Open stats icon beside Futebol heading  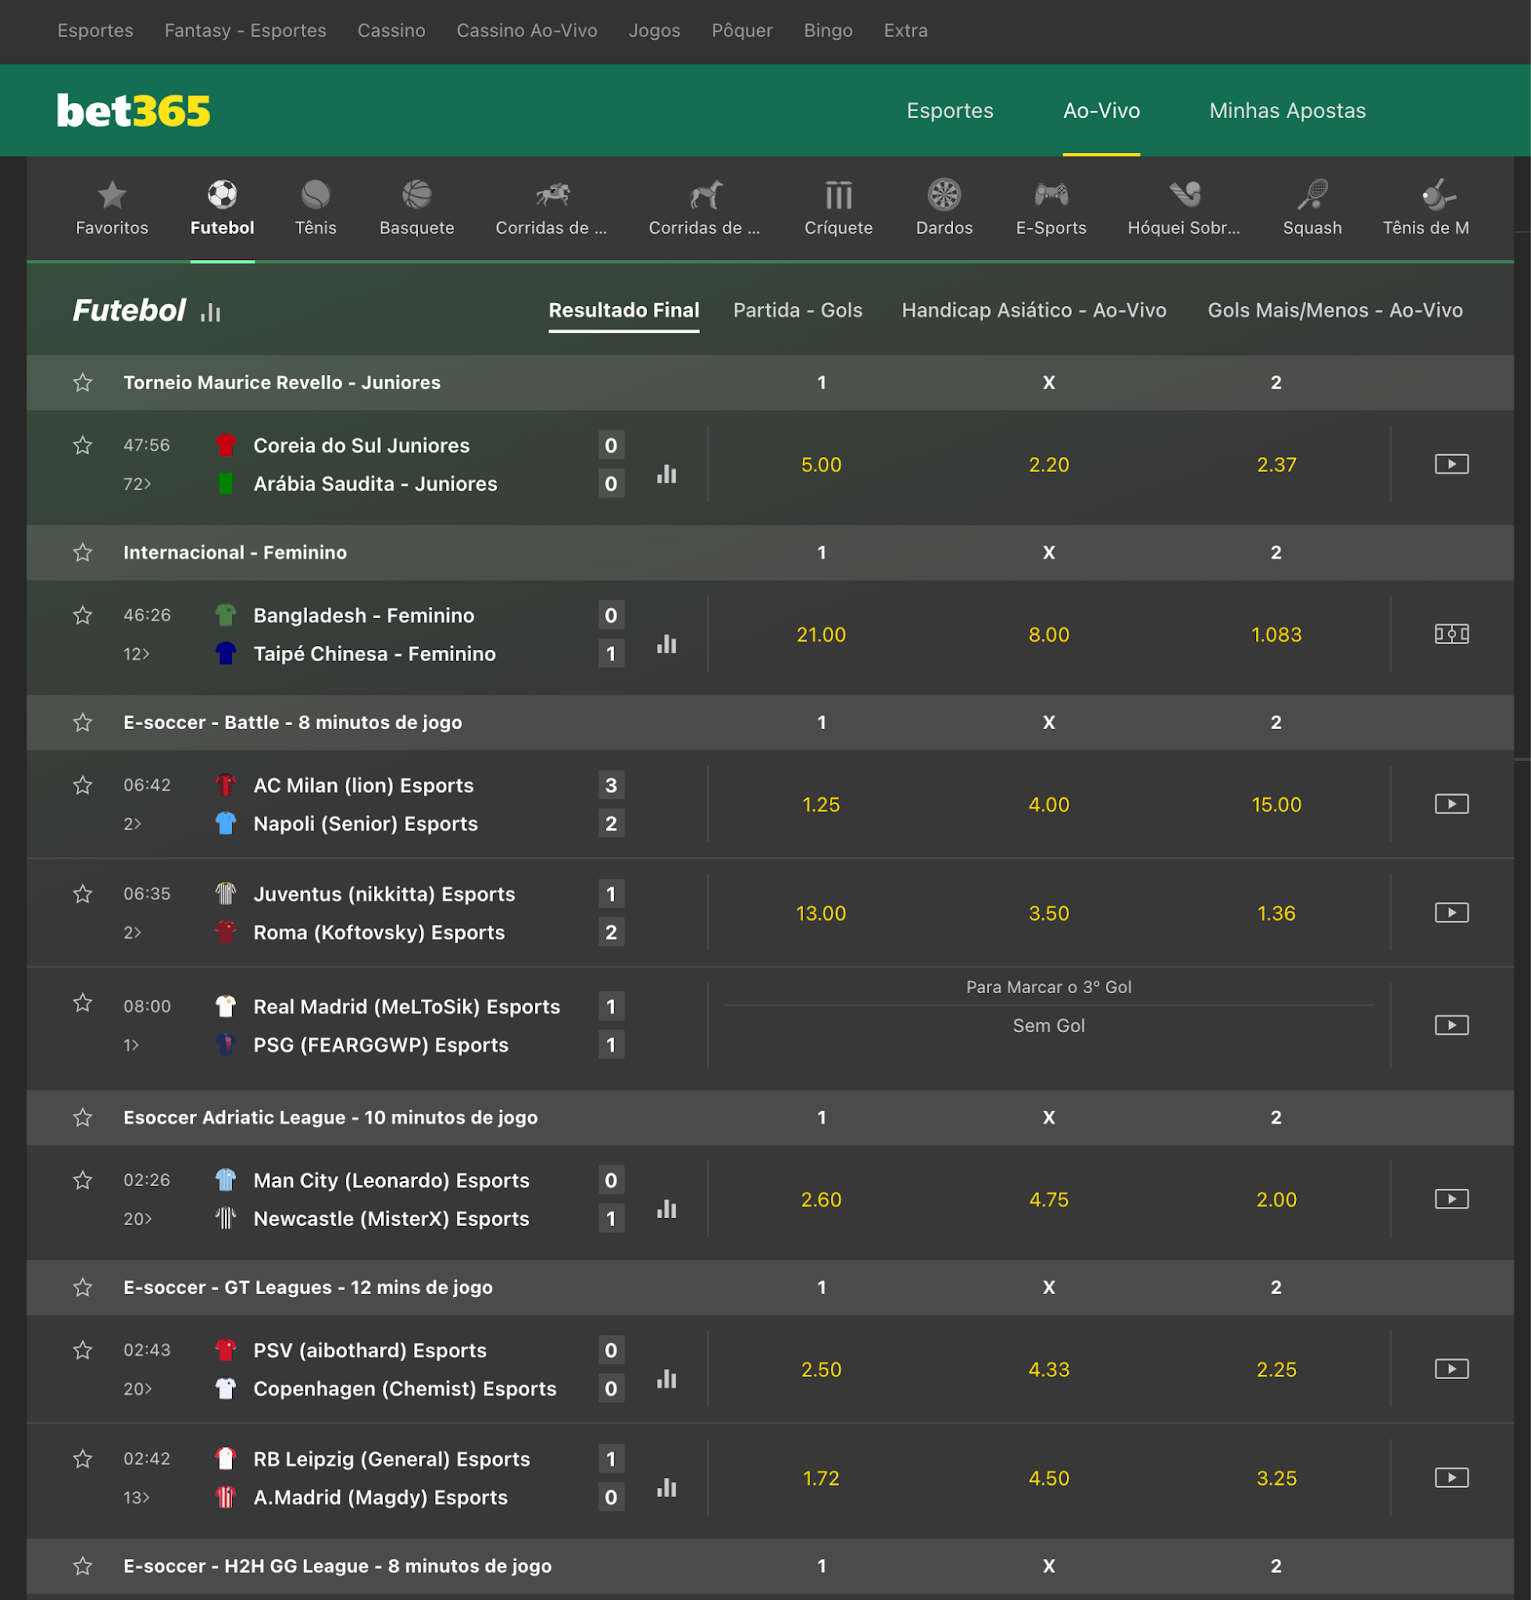pos(210,313)
